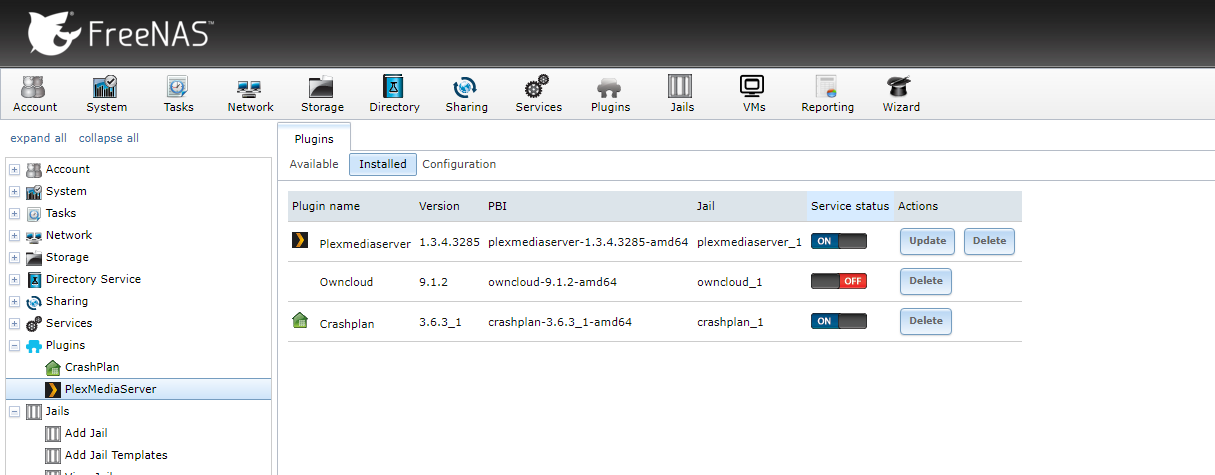Select PlexMediaServer label in sidebar tree
Viewport: 1215px width, 475px height.
pos(110,389)
